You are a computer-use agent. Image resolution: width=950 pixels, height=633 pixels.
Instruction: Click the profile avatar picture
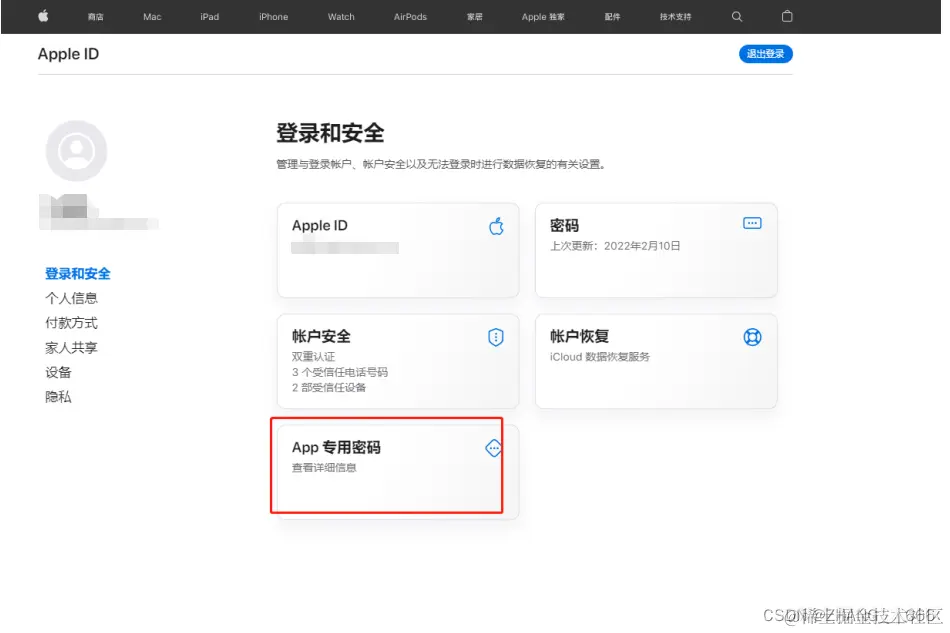76,151
